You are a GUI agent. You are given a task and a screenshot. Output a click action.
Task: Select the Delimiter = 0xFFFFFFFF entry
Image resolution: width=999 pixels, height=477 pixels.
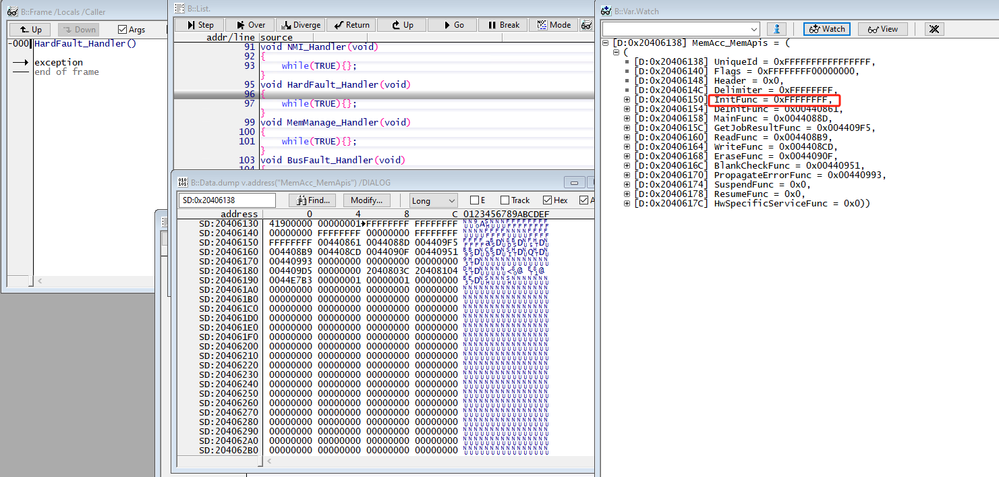click(x=735, y=90)
